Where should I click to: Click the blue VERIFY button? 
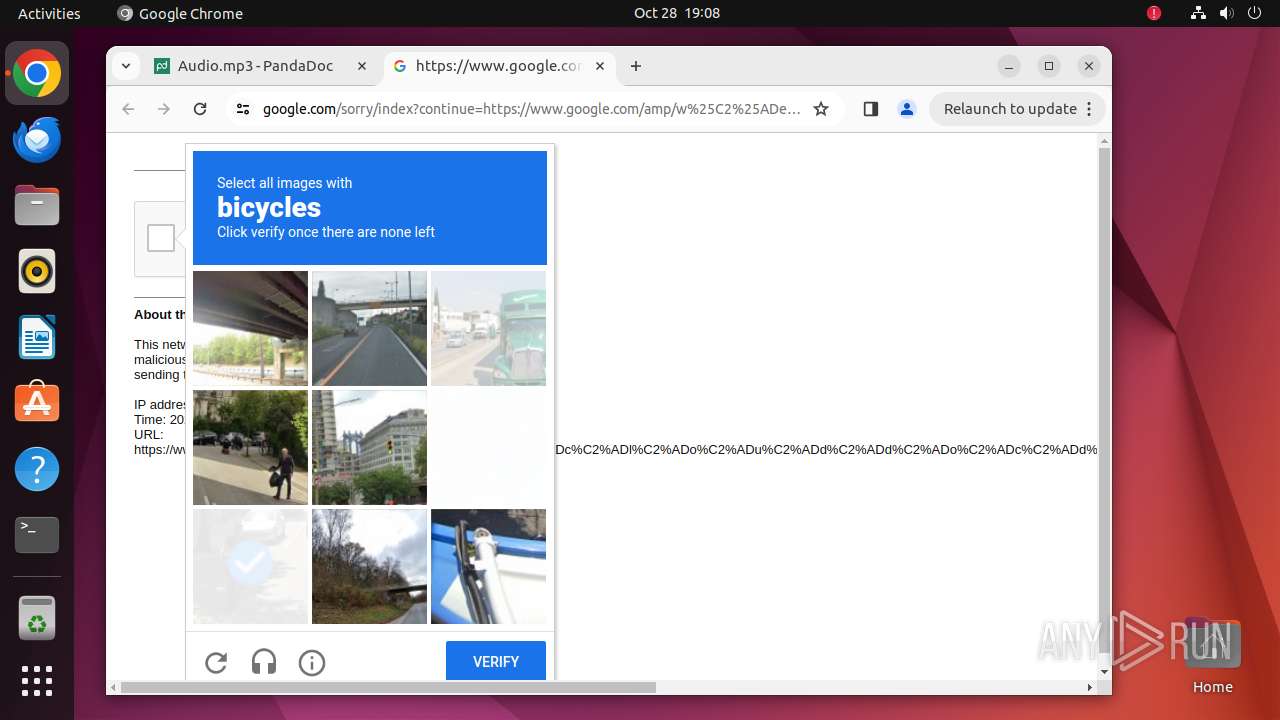coord(496,661)
